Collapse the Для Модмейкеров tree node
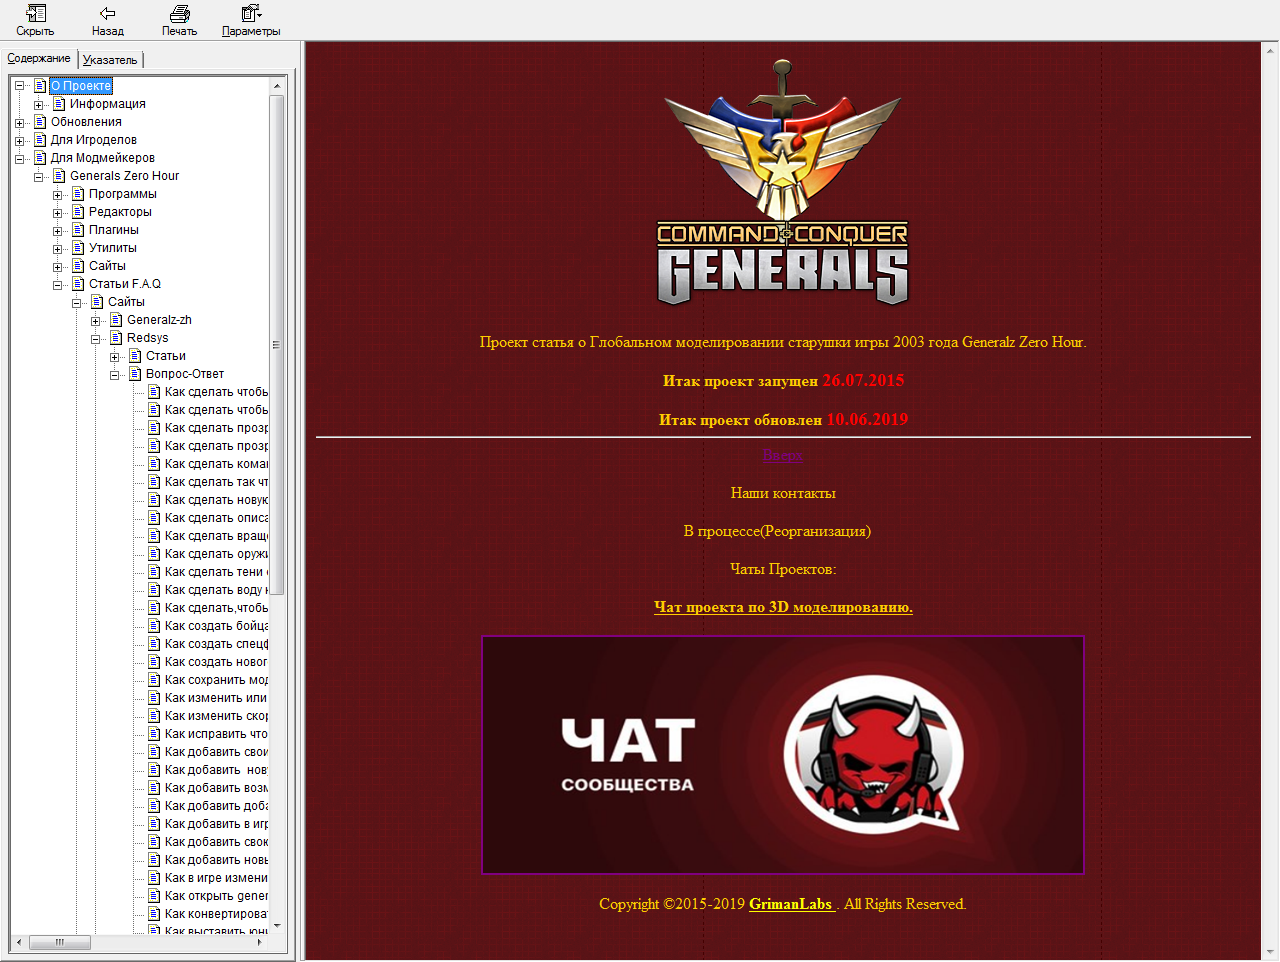Image resolution: width=1280 pixels, height=962 pixels. [19, 158]
